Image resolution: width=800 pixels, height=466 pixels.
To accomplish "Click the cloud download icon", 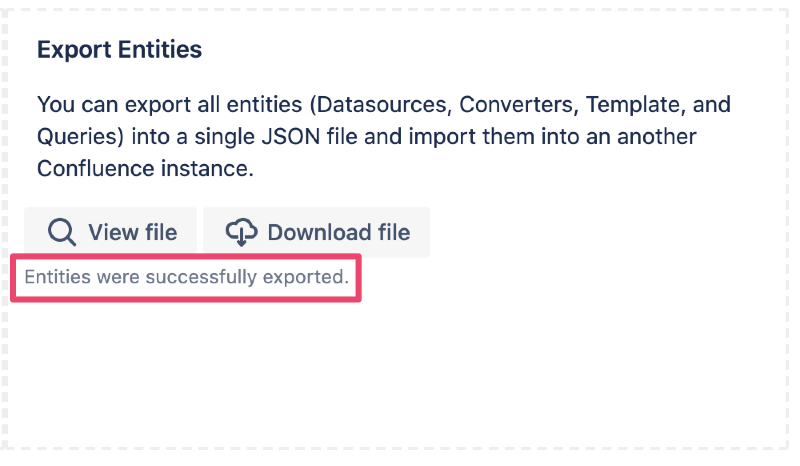I will coord(242,233).
